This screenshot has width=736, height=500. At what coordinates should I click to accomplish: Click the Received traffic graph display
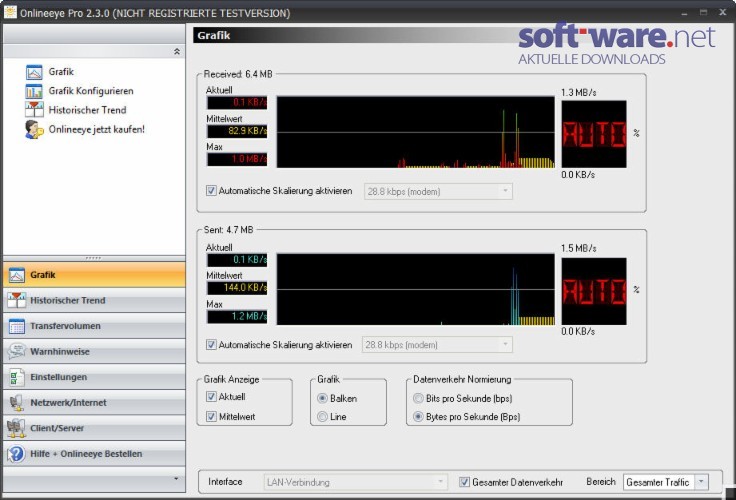coord(415,132)
